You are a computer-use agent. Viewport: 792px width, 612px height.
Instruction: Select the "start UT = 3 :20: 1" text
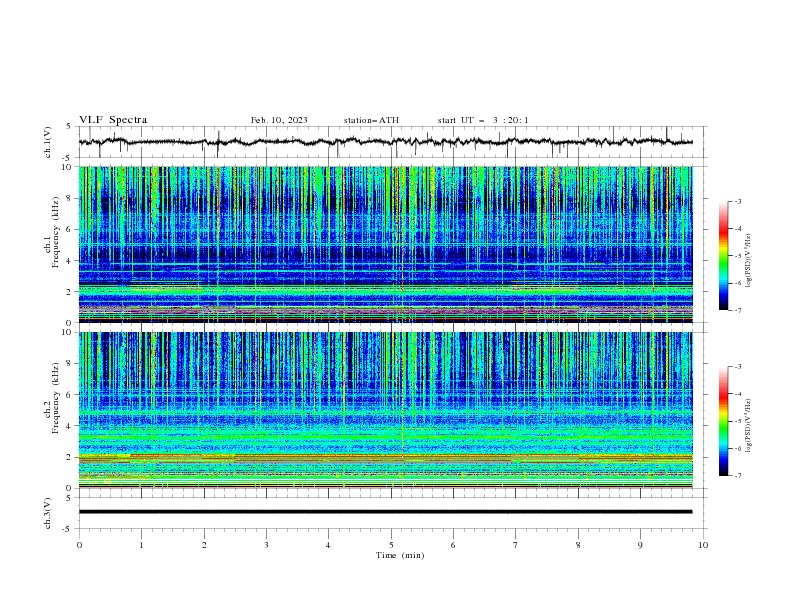[x=483, y=120]
